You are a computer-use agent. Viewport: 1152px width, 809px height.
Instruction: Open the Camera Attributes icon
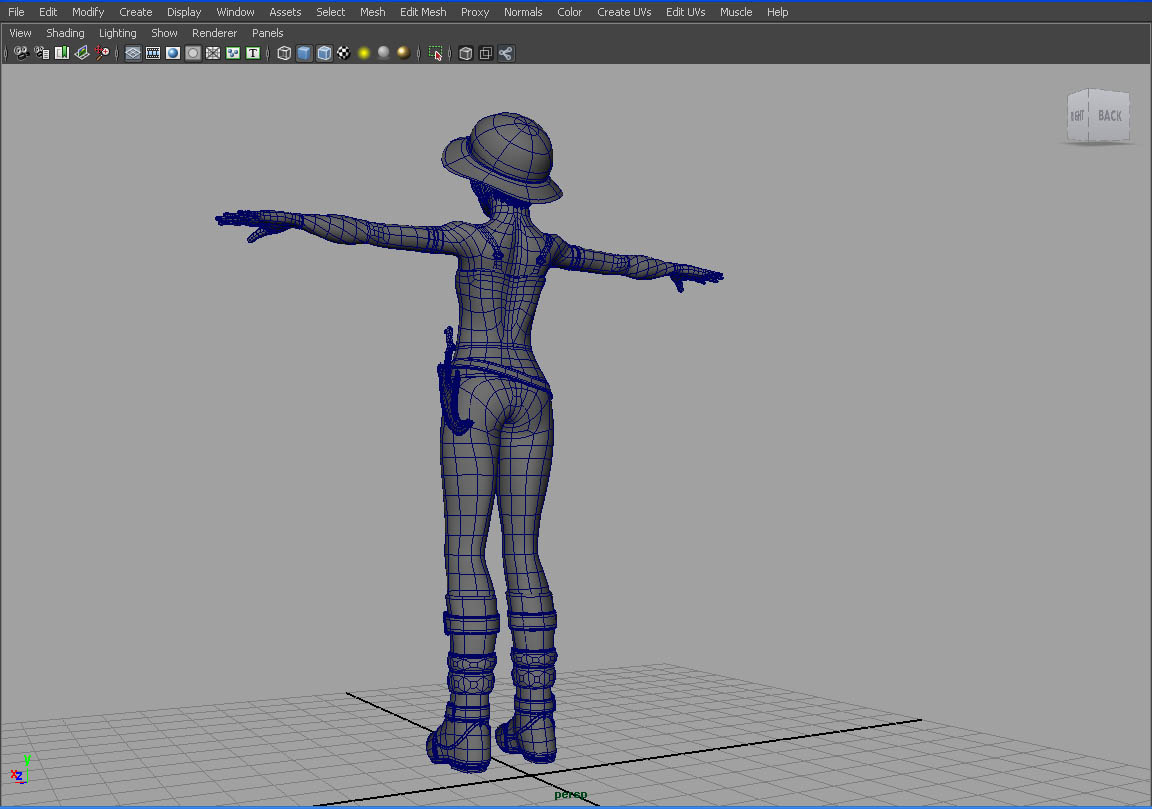(x=42, y=53)
